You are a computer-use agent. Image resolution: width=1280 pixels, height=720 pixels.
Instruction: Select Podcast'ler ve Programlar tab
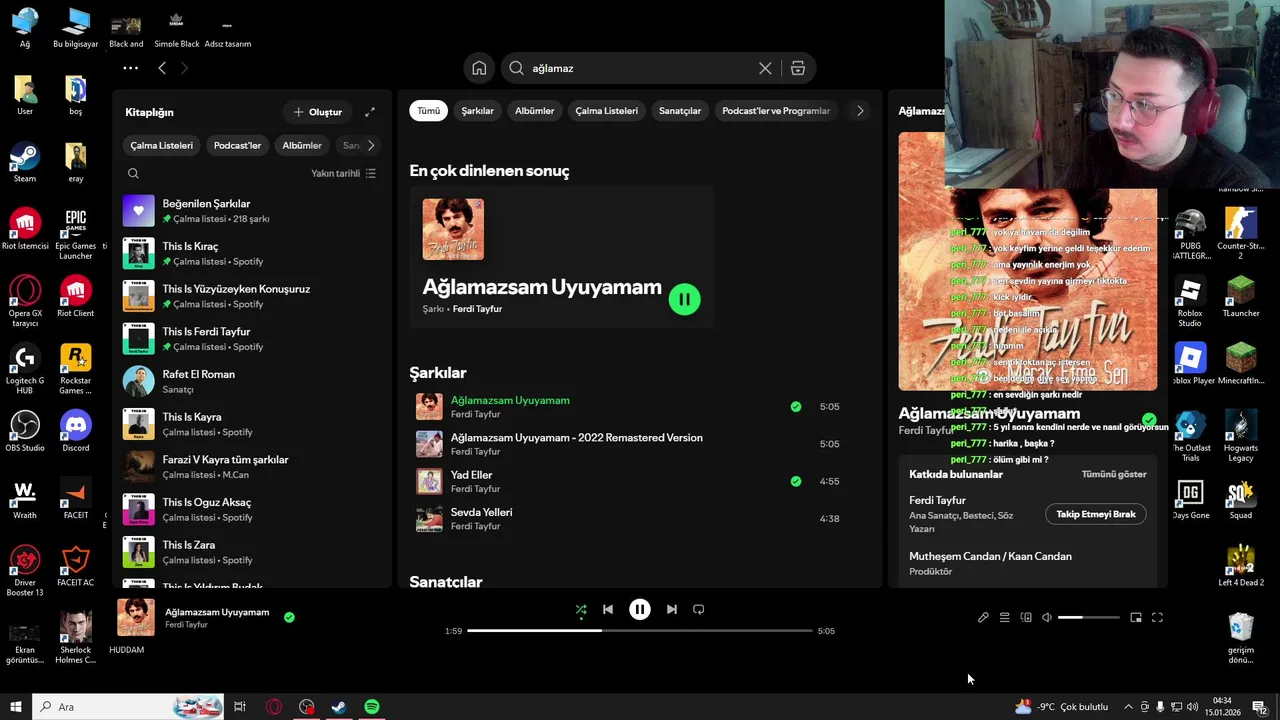[x=776, y=111]
